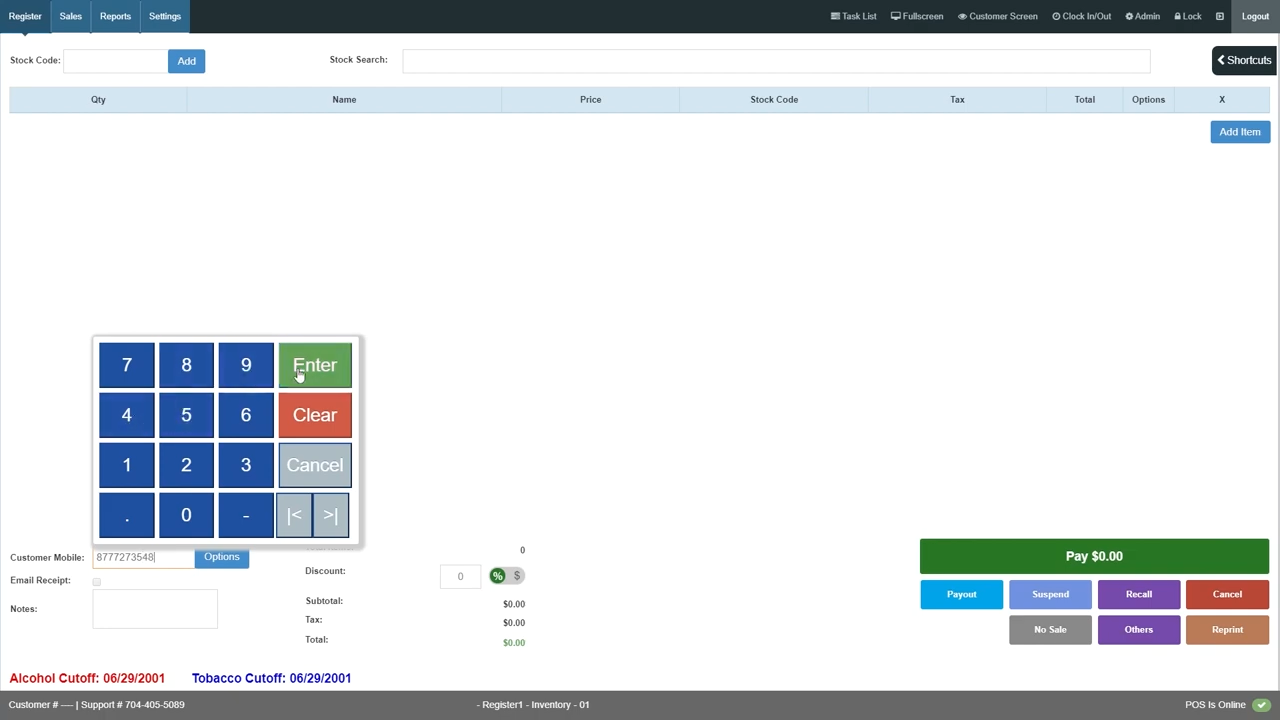Select percent discount mode
This screenshot has height=720, width=1280.
coord(497,576)
